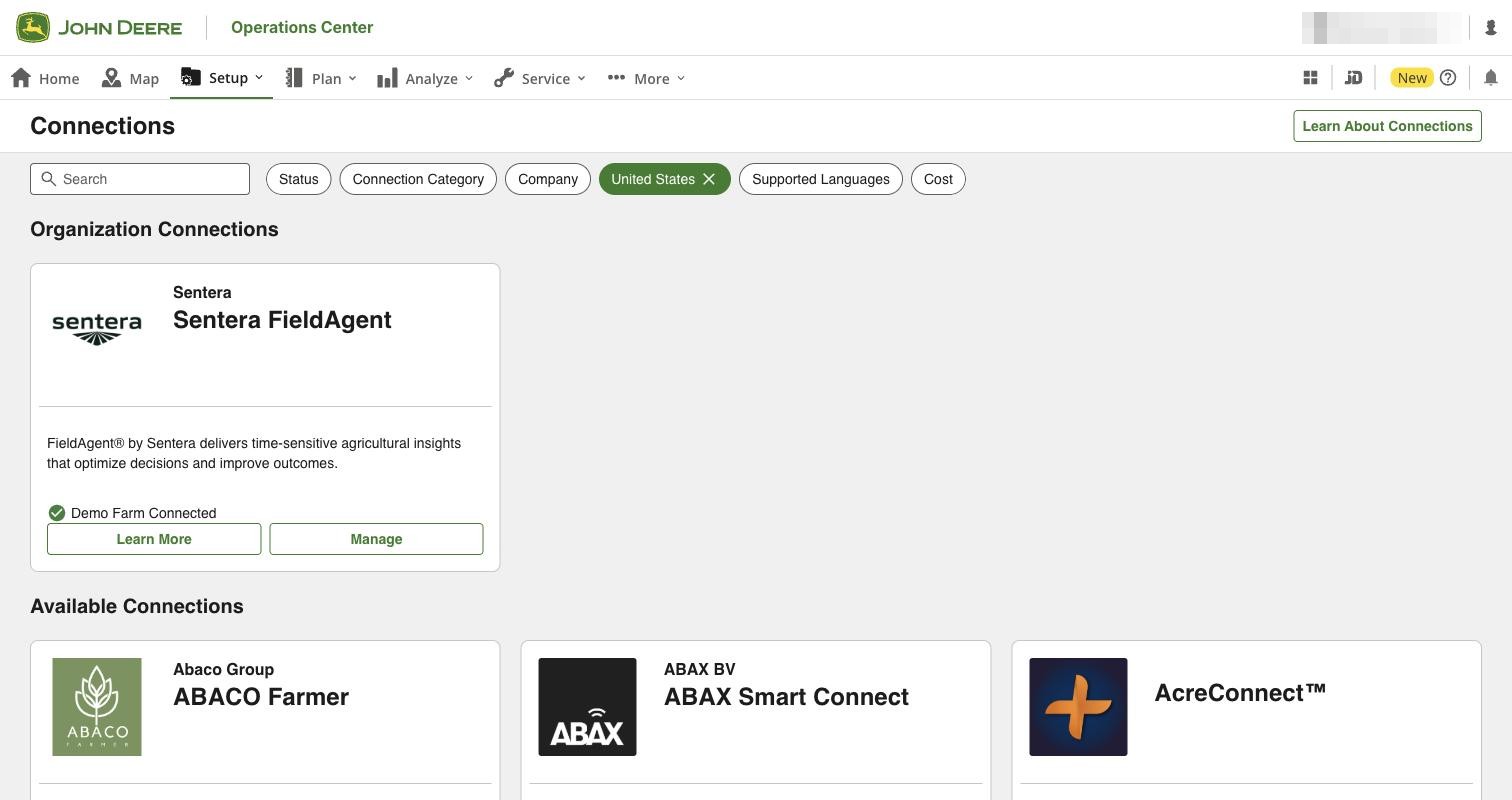Image resolution: width=1512 pixels, height=800 pixels.
Task: Open the Map page
Action: click(x=130, y=78)
